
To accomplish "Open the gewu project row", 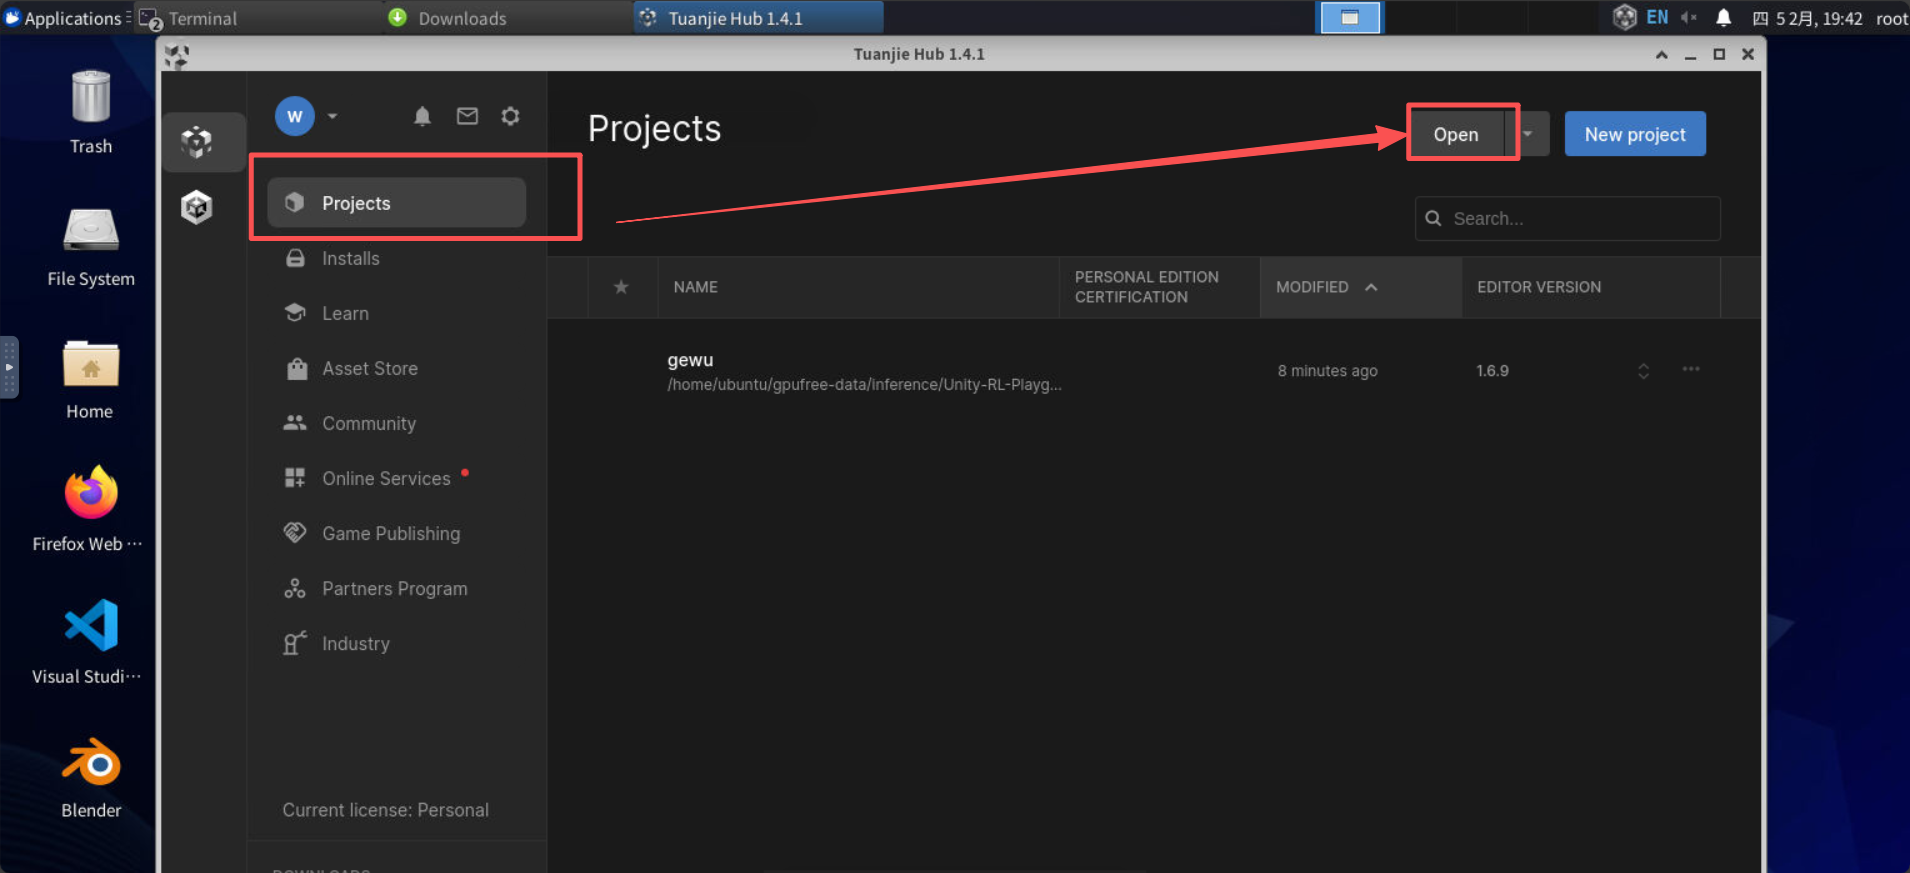I will click(x=1154, y=371).
